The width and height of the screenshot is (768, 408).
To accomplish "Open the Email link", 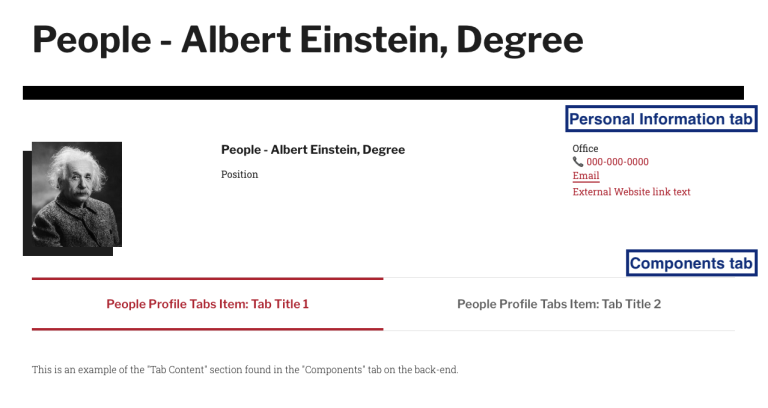I will click(586, 176).
